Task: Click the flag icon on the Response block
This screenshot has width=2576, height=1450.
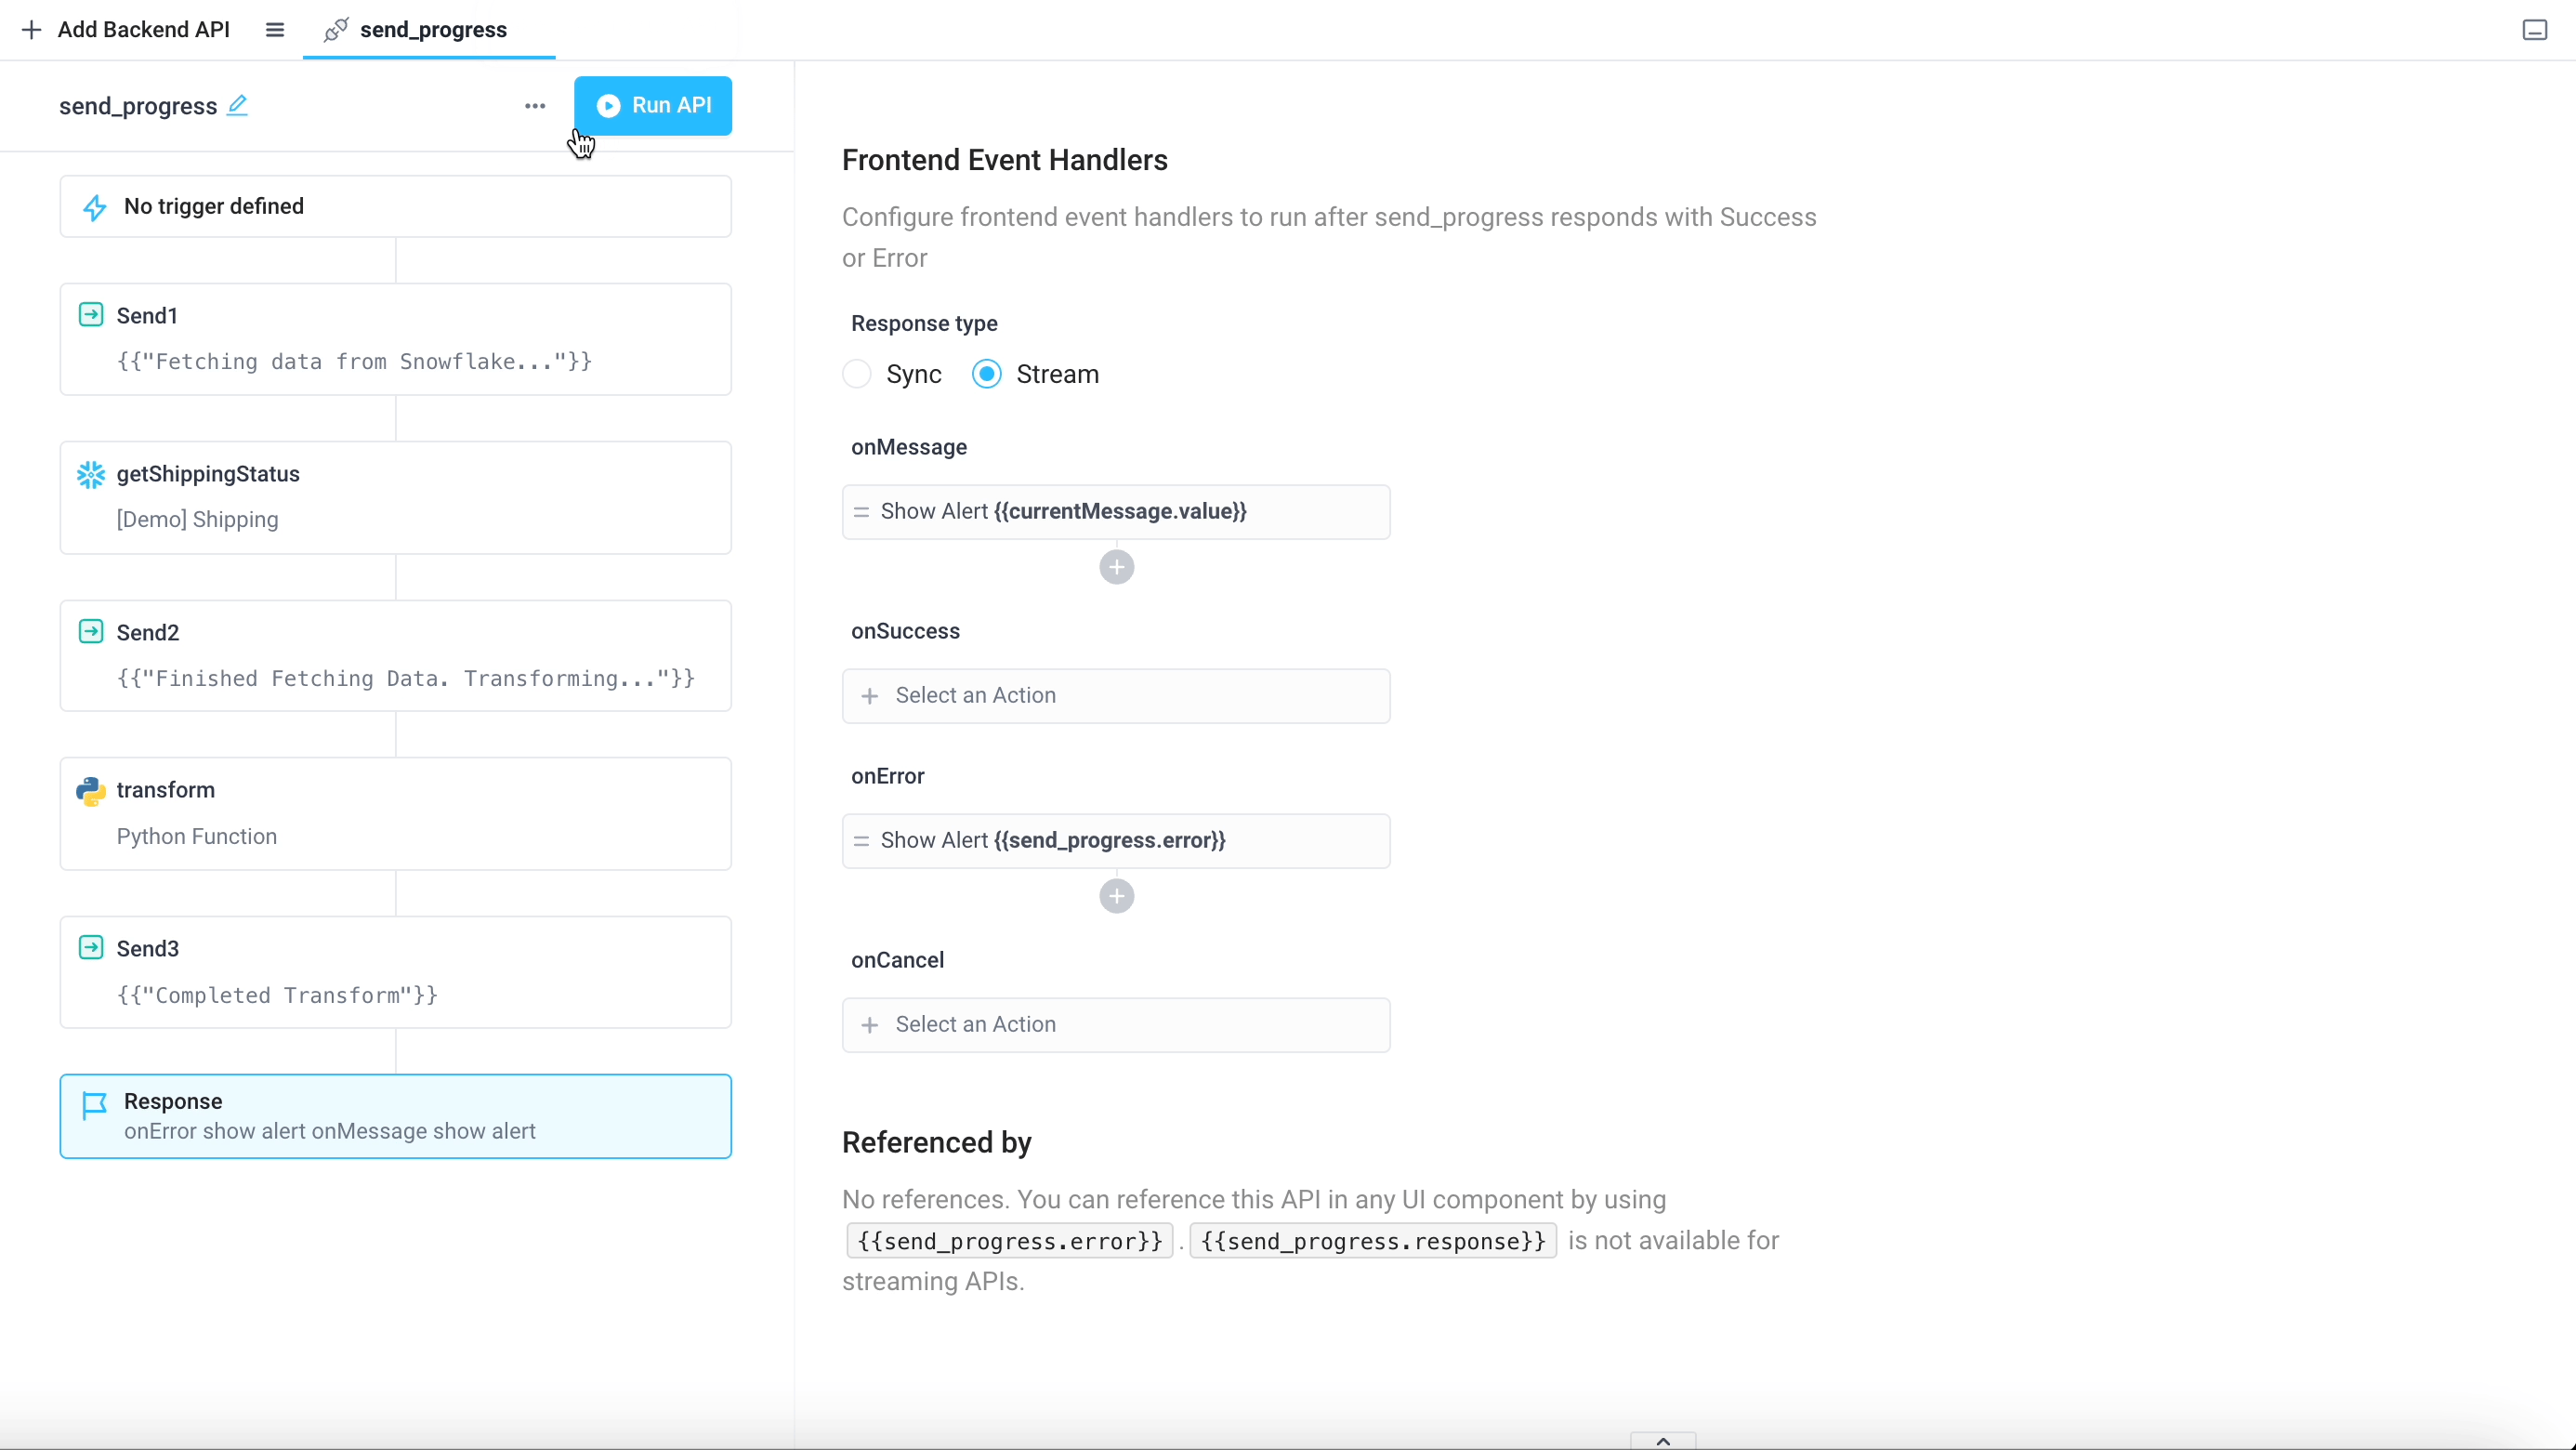Action: click(x=94, y=1104)
